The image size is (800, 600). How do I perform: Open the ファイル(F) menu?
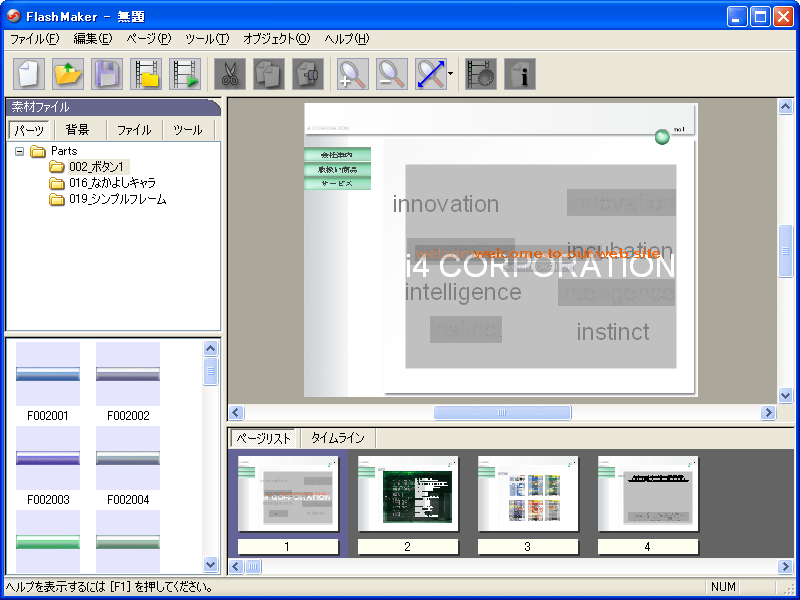click(x=35, y=39)
